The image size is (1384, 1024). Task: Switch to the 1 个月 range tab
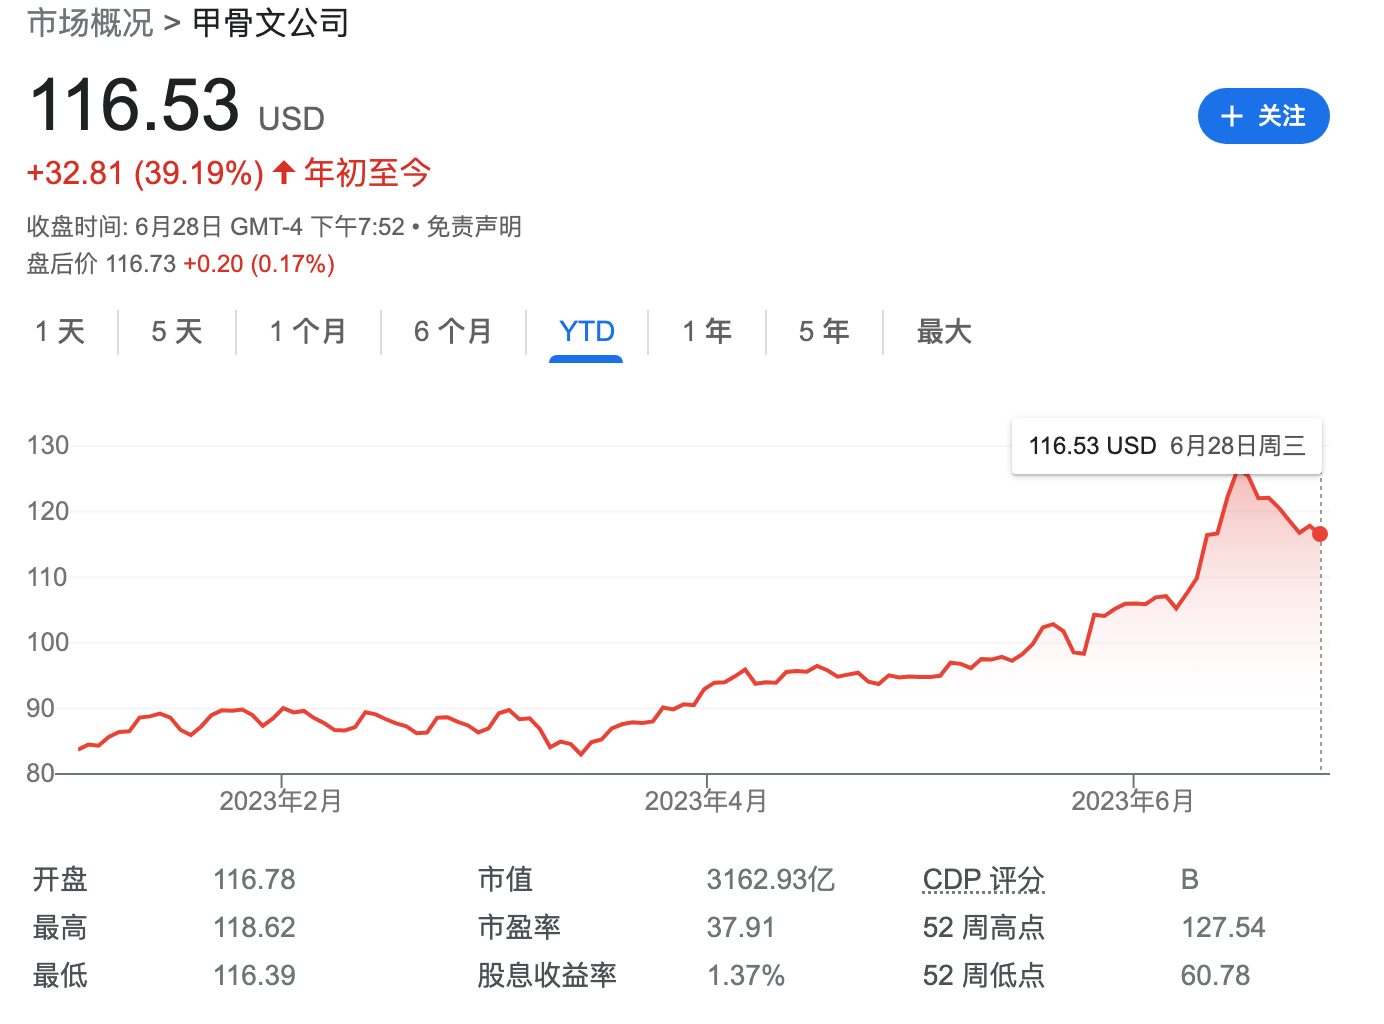[x=308, y=332]
